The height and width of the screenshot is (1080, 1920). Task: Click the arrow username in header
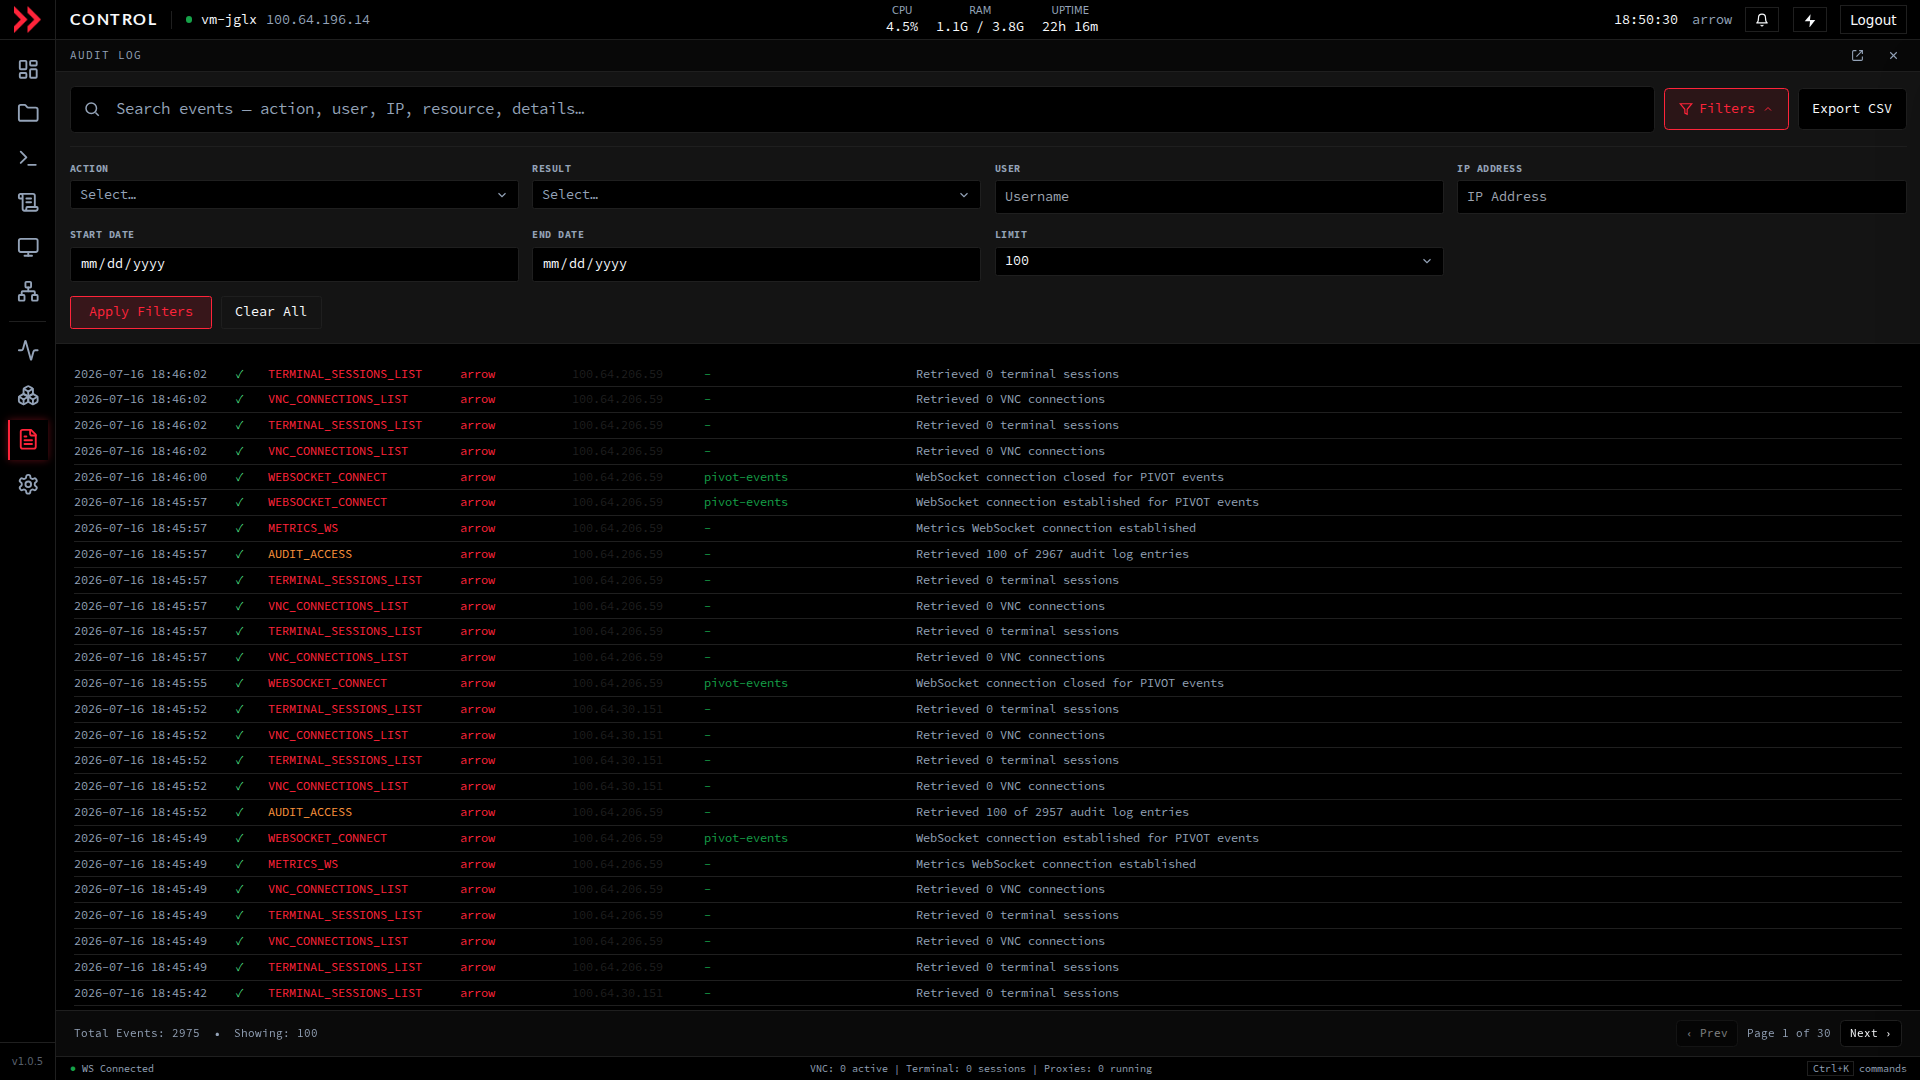1712,20
